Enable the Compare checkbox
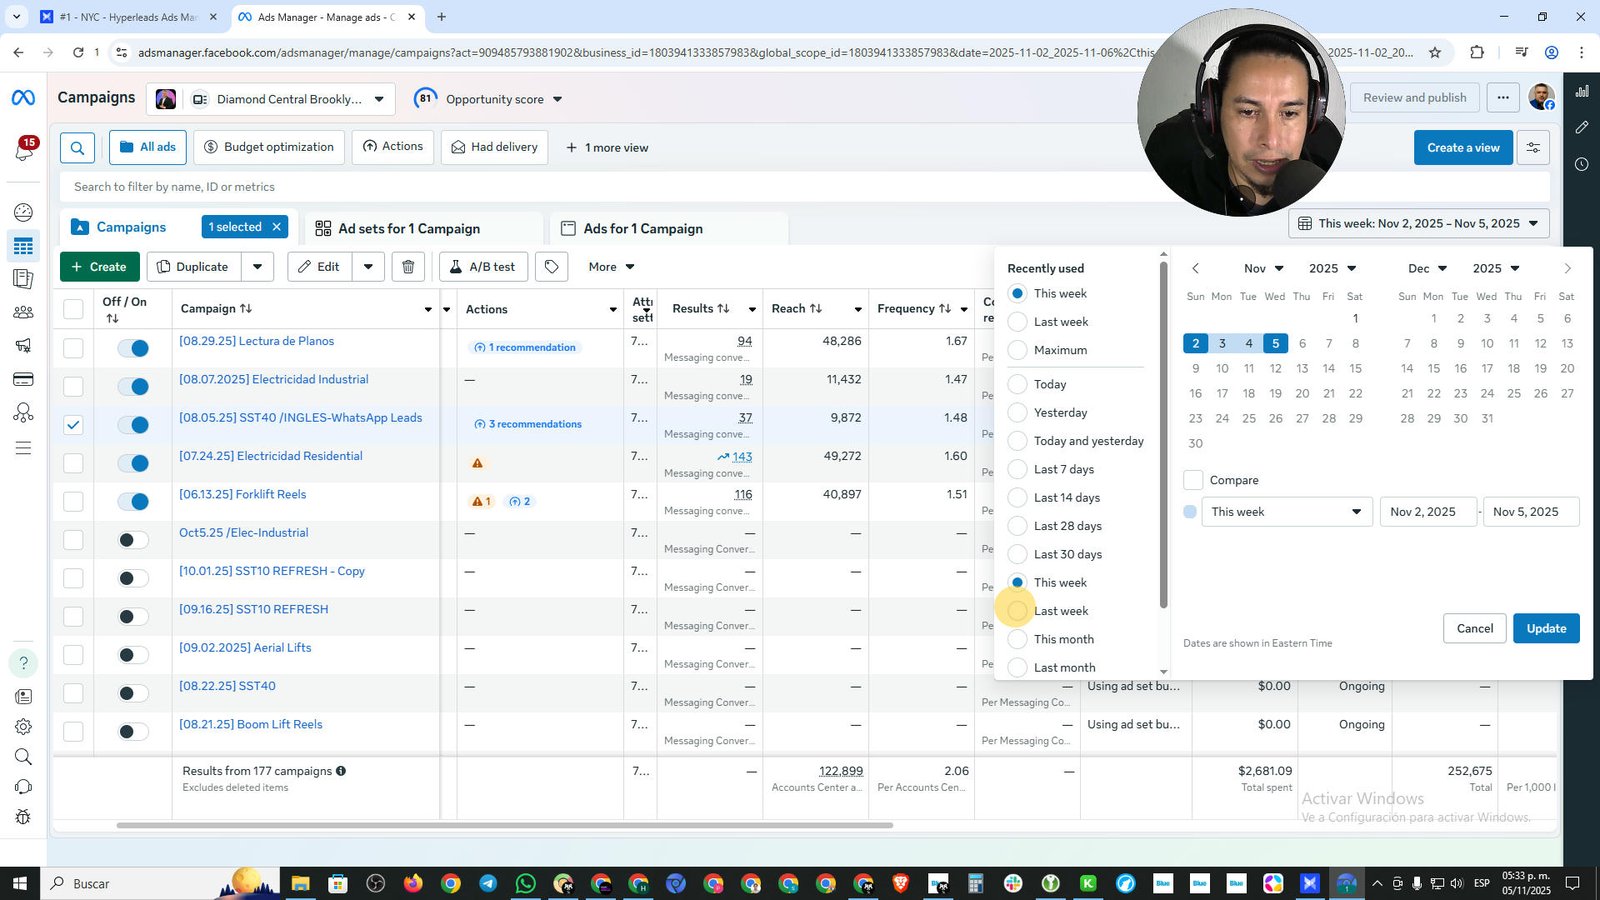This screenshot has height=900, width=1600. 1193,480
